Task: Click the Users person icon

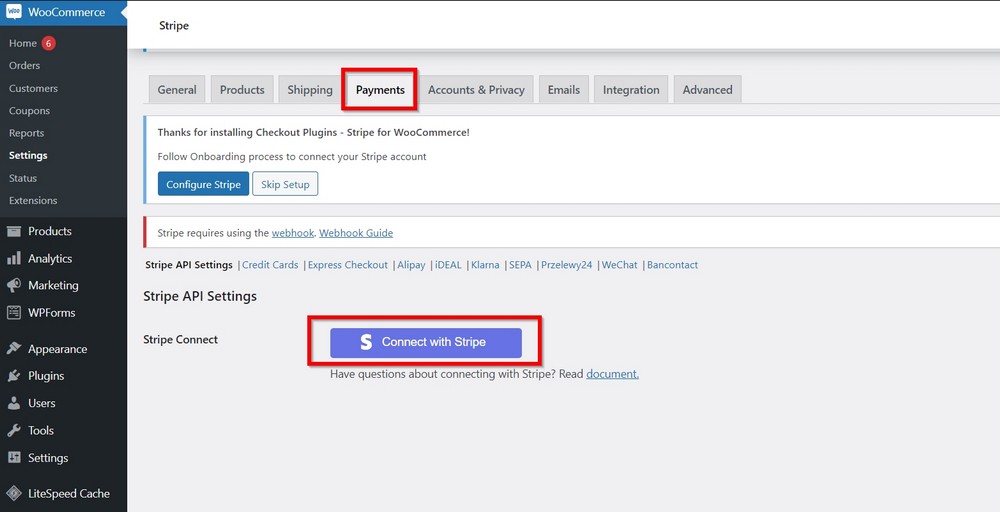Action: (13, 403)
